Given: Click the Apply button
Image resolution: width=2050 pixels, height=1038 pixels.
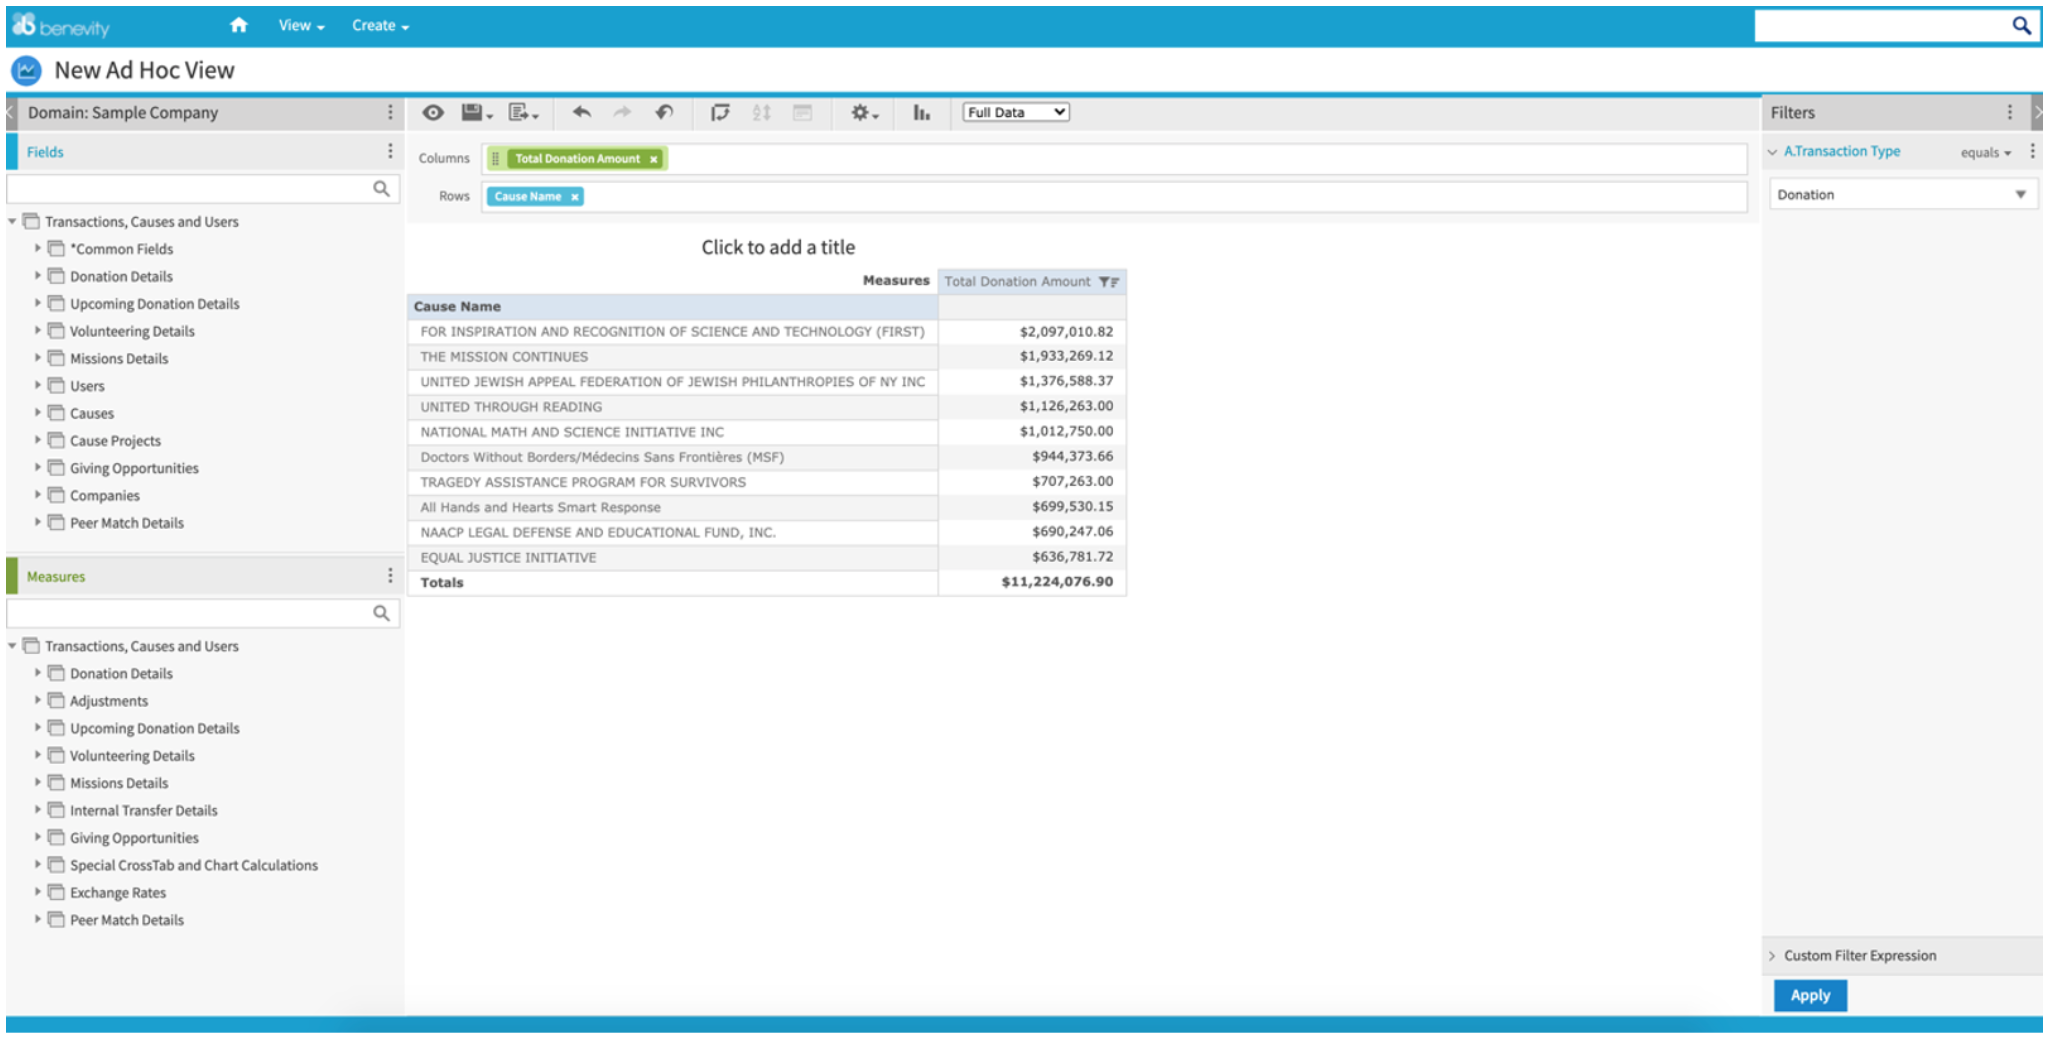Looking at the screenshot, I should [1810, 996].
